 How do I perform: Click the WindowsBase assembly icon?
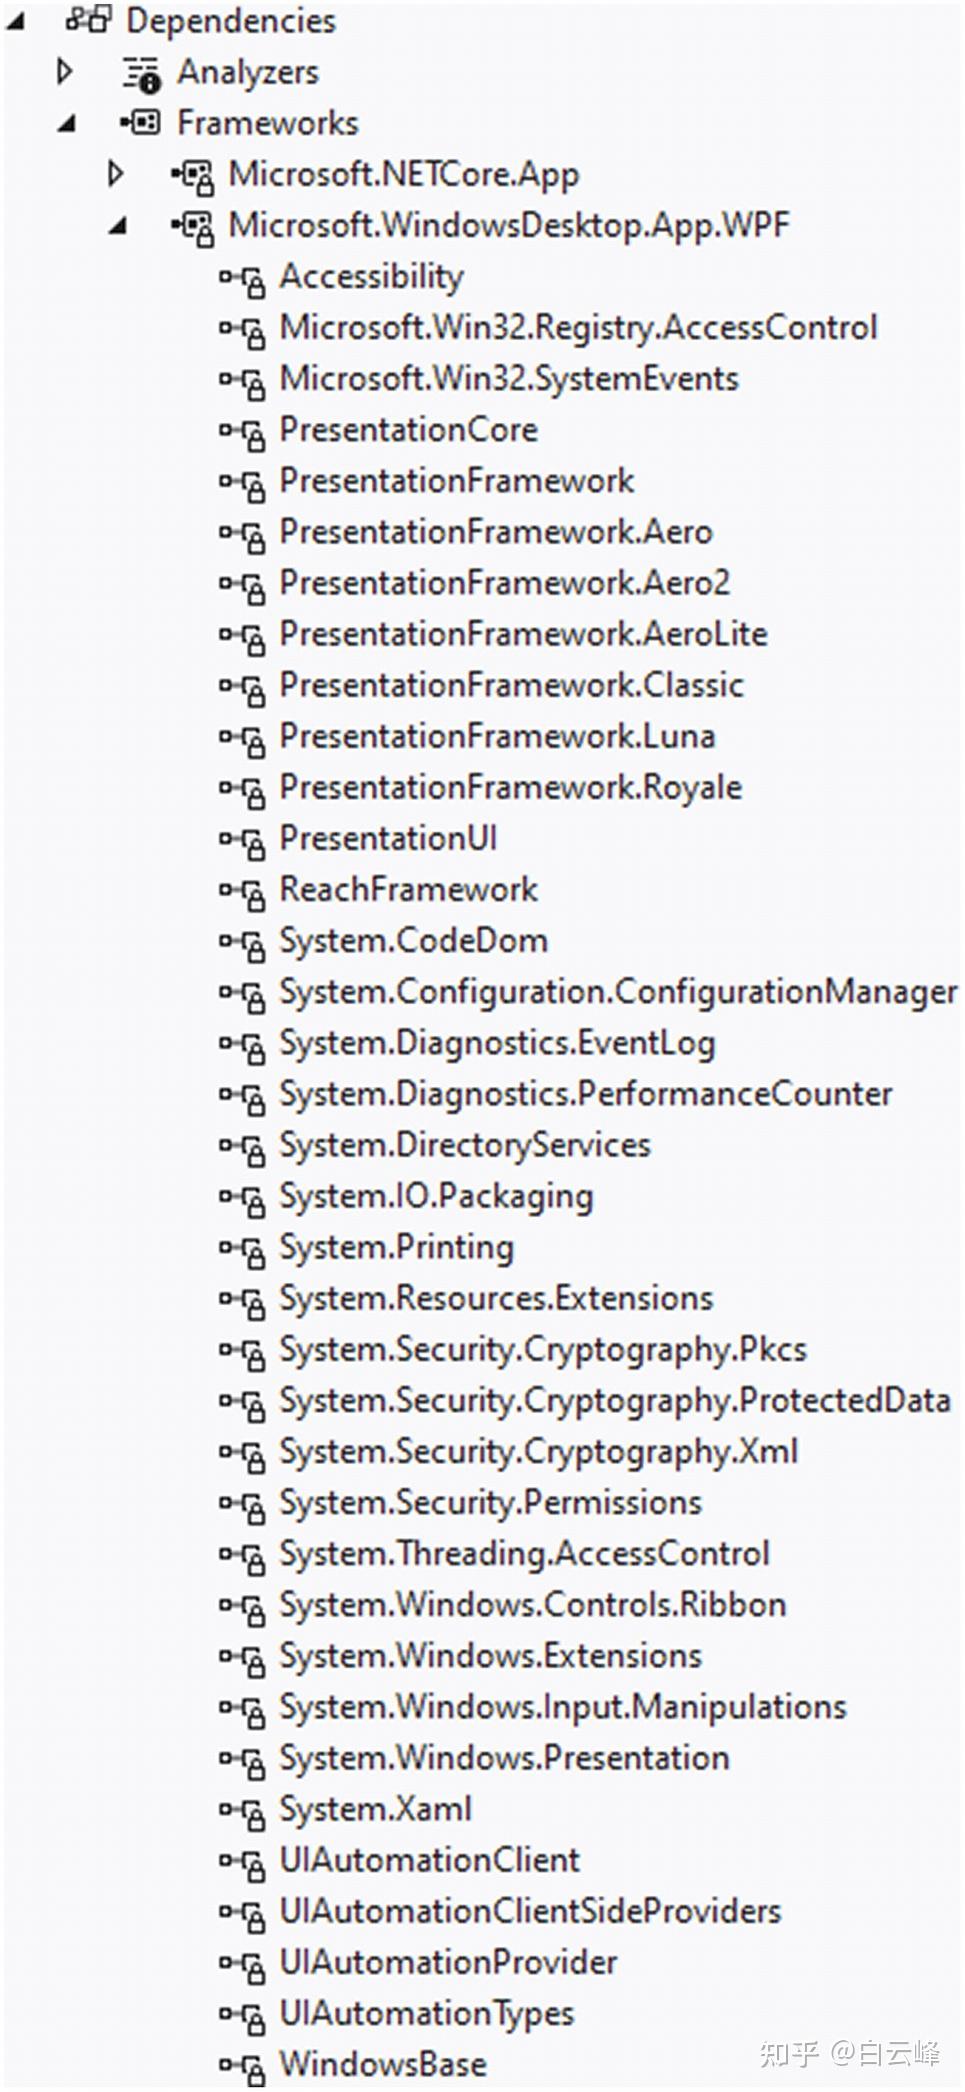(x=243, y=2066)
